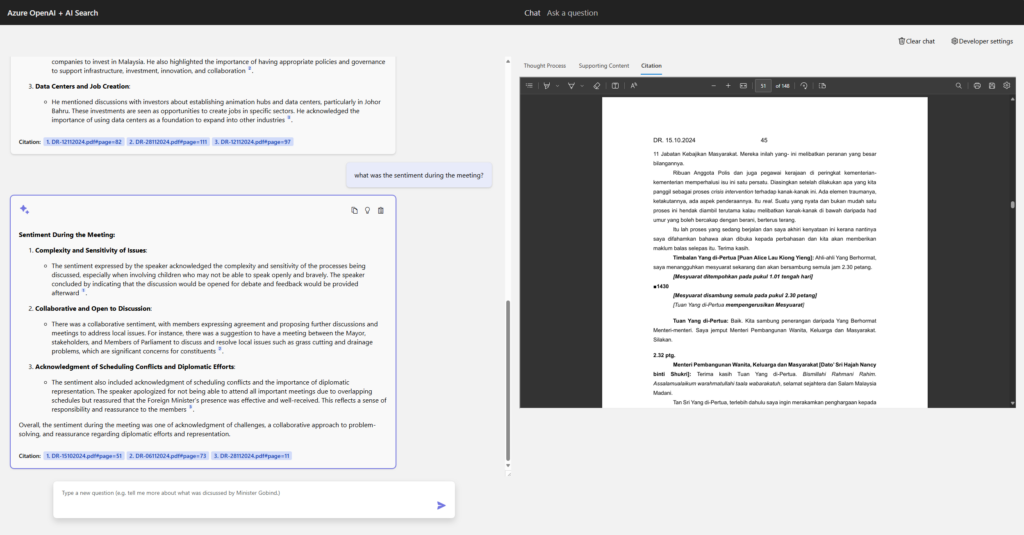Click the superscript citation 1 after "afterward"
This screenshot has width=1024, height=535.
(83, 291)
